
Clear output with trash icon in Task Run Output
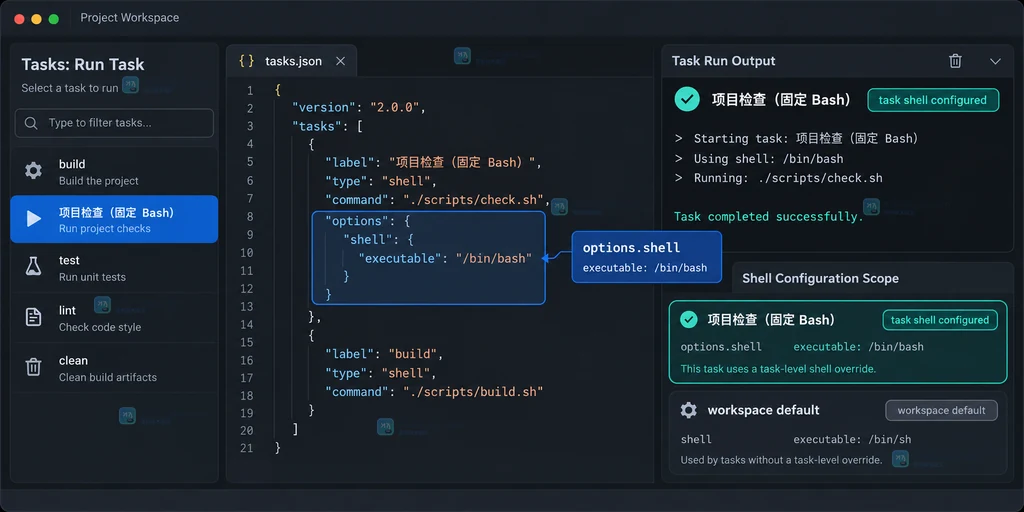tap(955, 61)
